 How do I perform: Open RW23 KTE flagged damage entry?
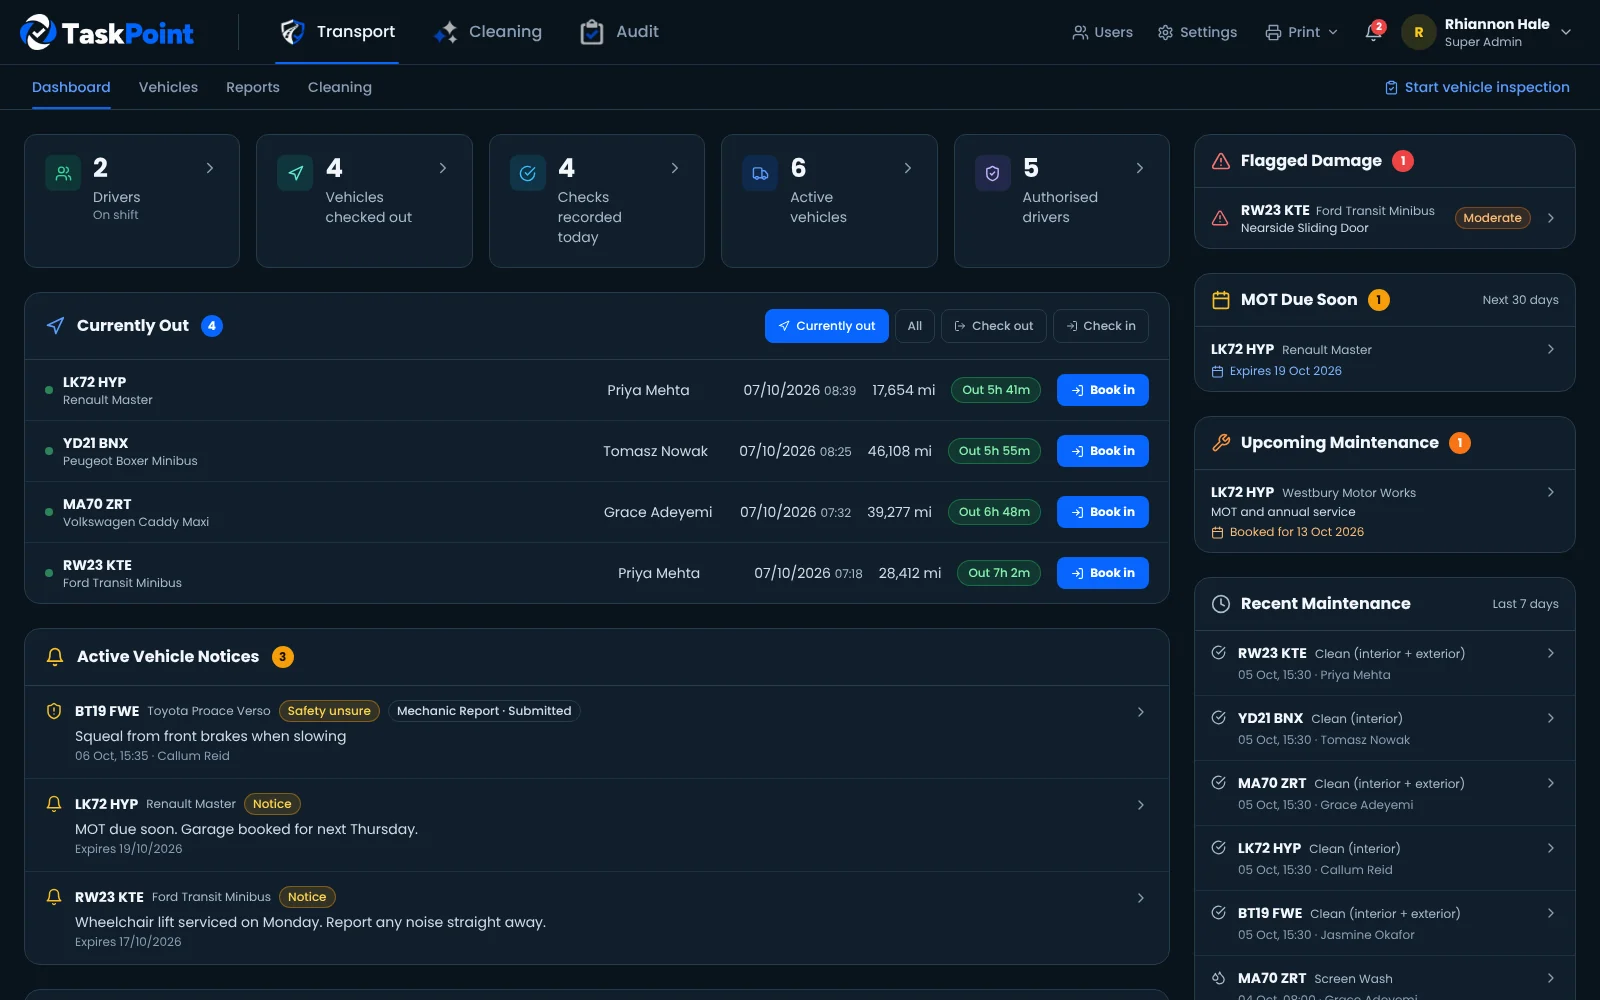click(x=1384, y=218)
